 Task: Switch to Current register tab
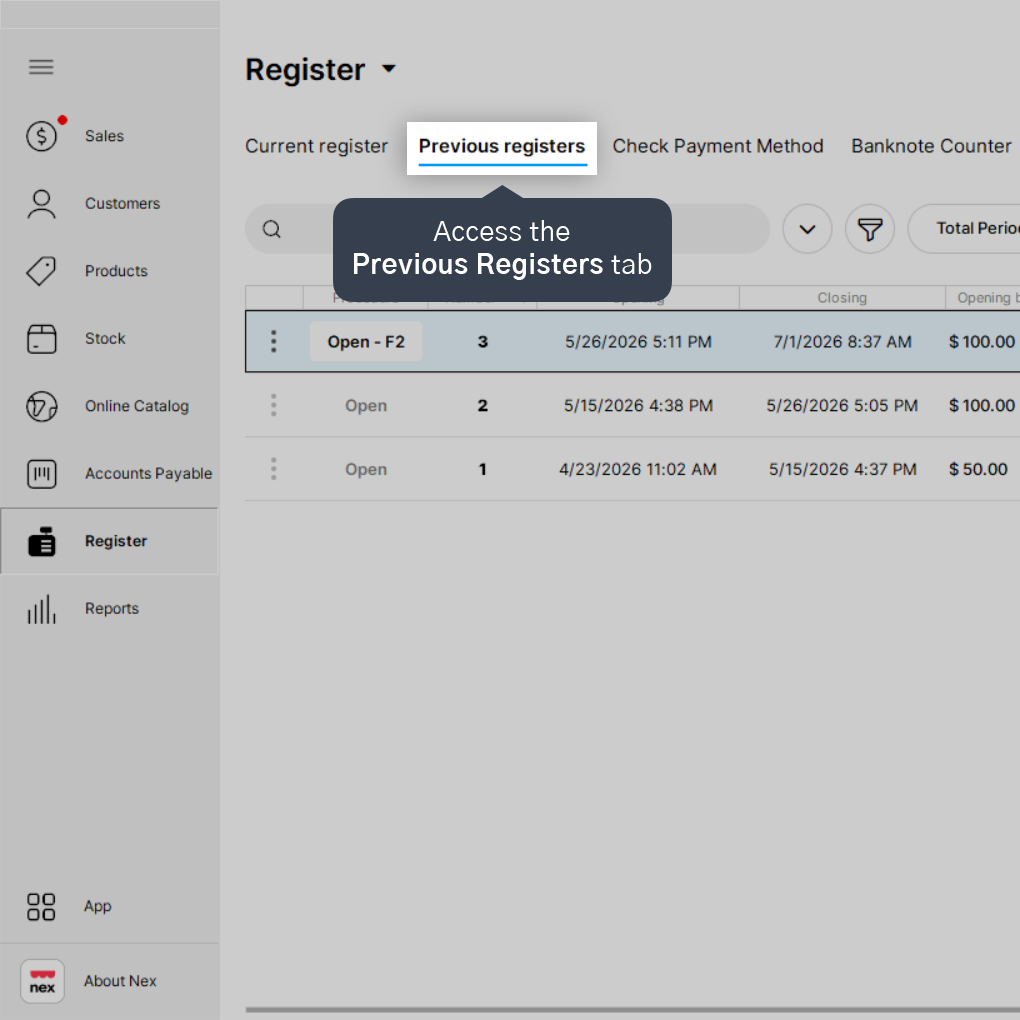pyautogui.click(x=316, y=146)
